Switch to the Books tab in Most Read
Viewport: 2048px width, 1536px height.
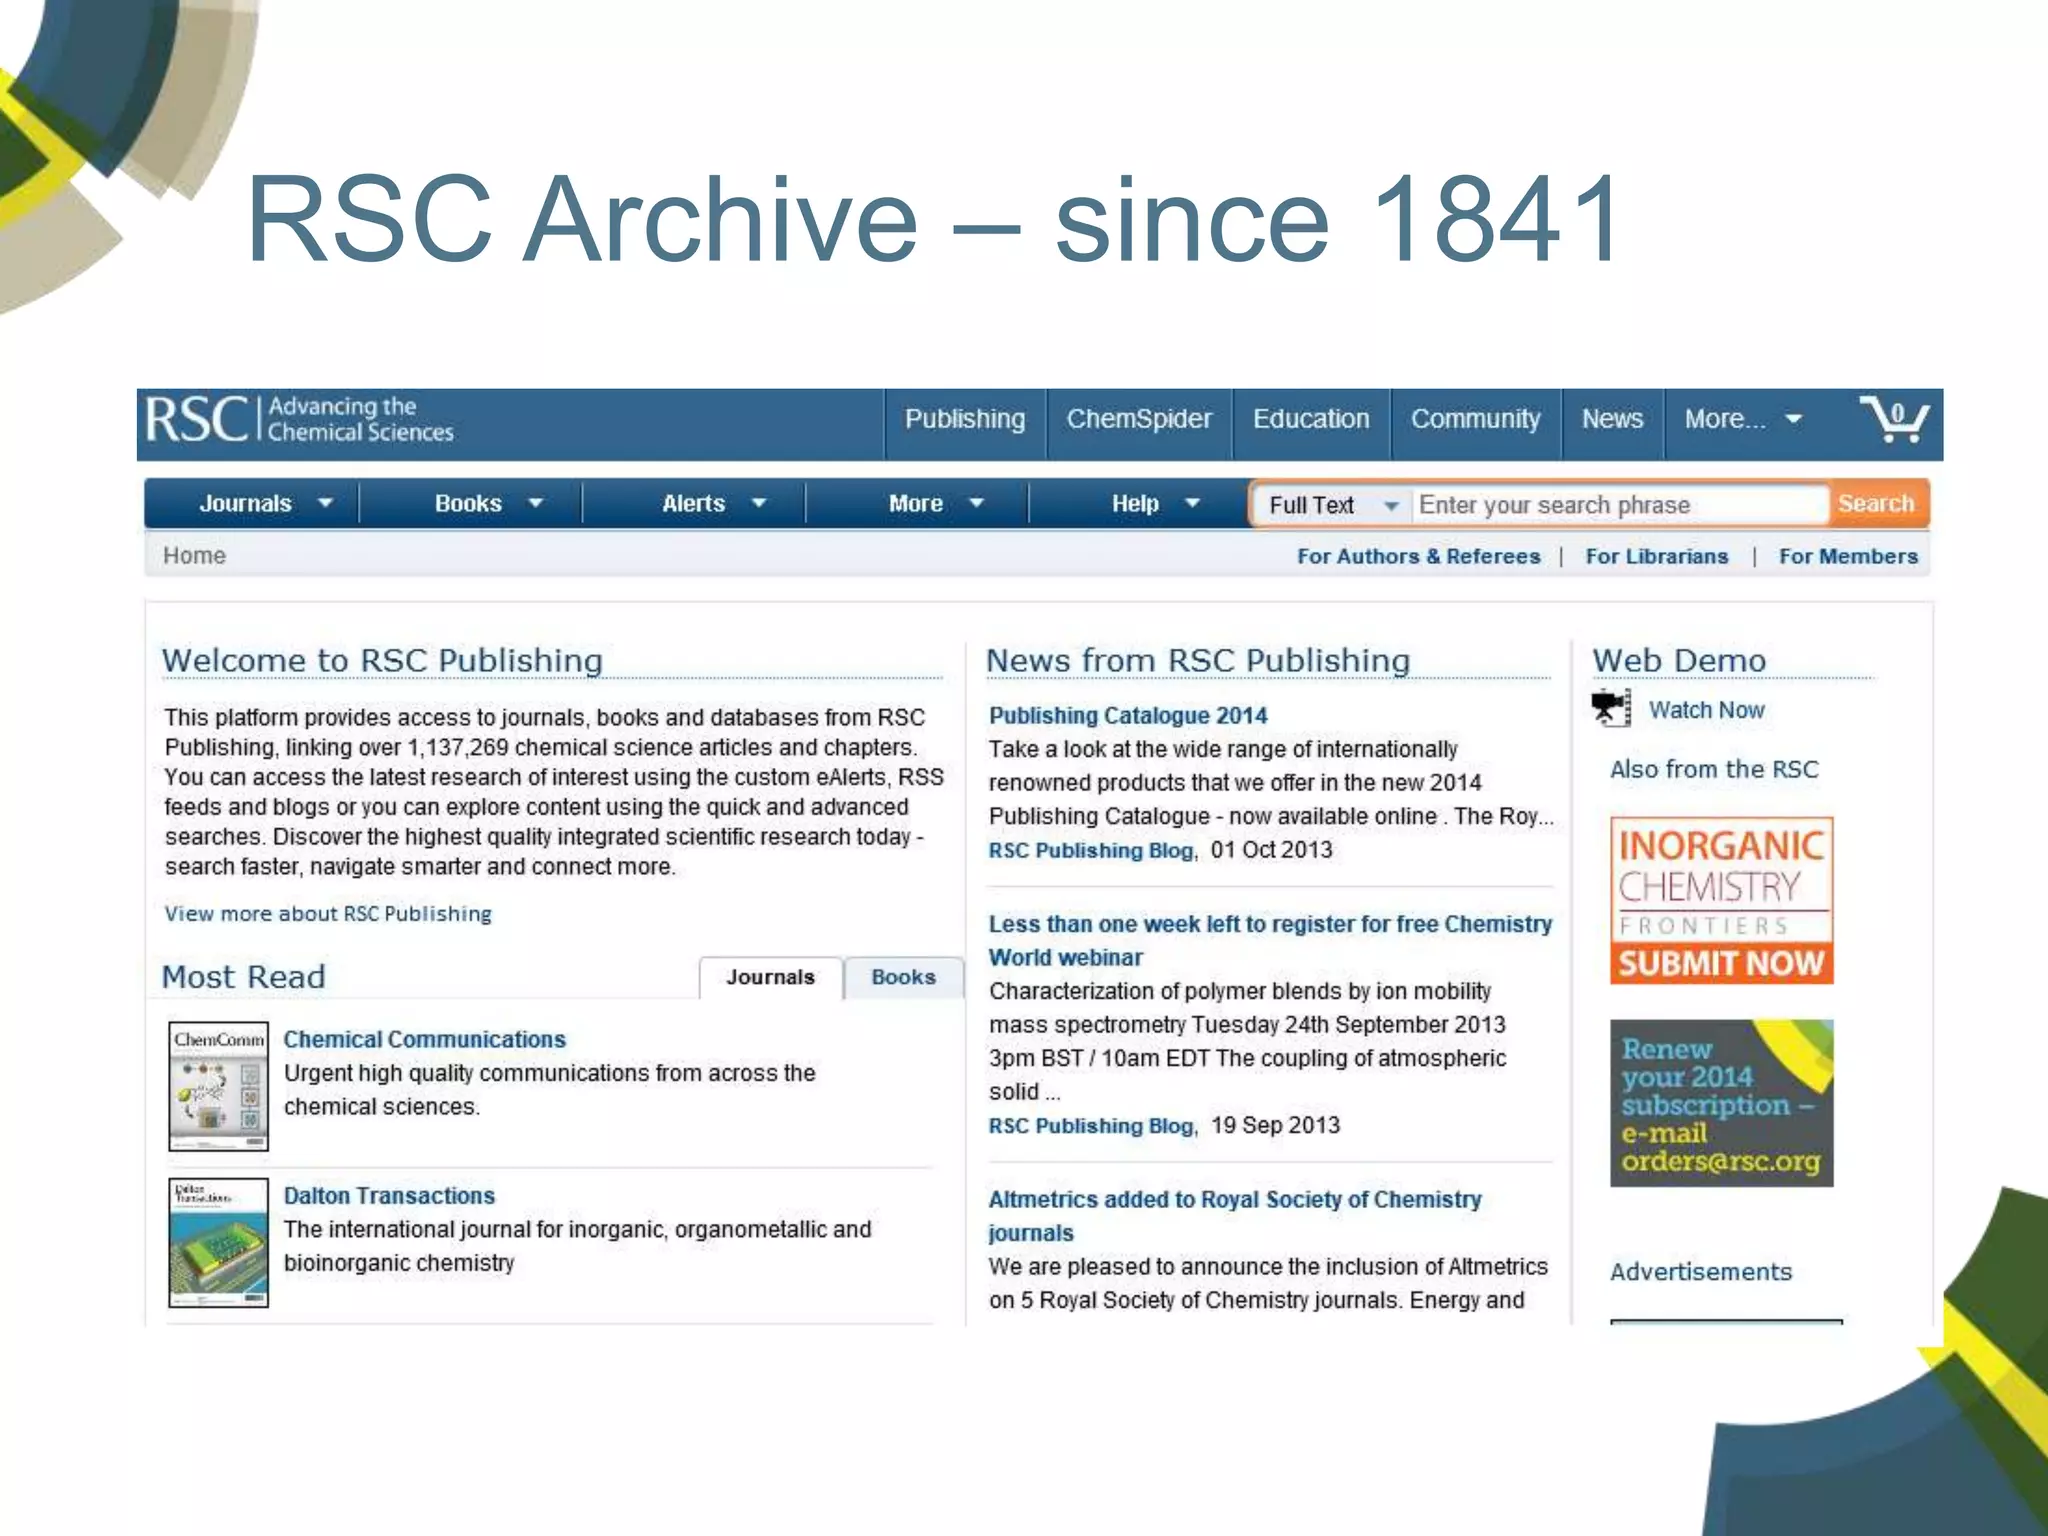coord(903,977)
